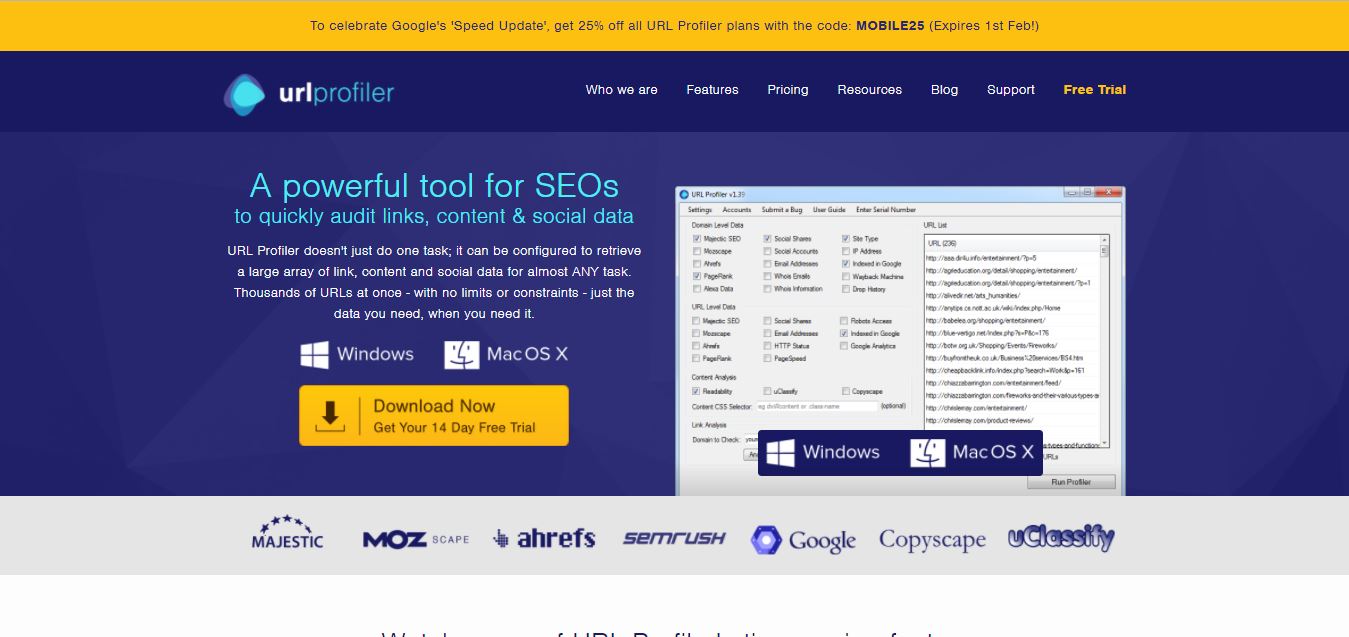
Task: Click the Content CSS Selector input field
Action: 815,405
